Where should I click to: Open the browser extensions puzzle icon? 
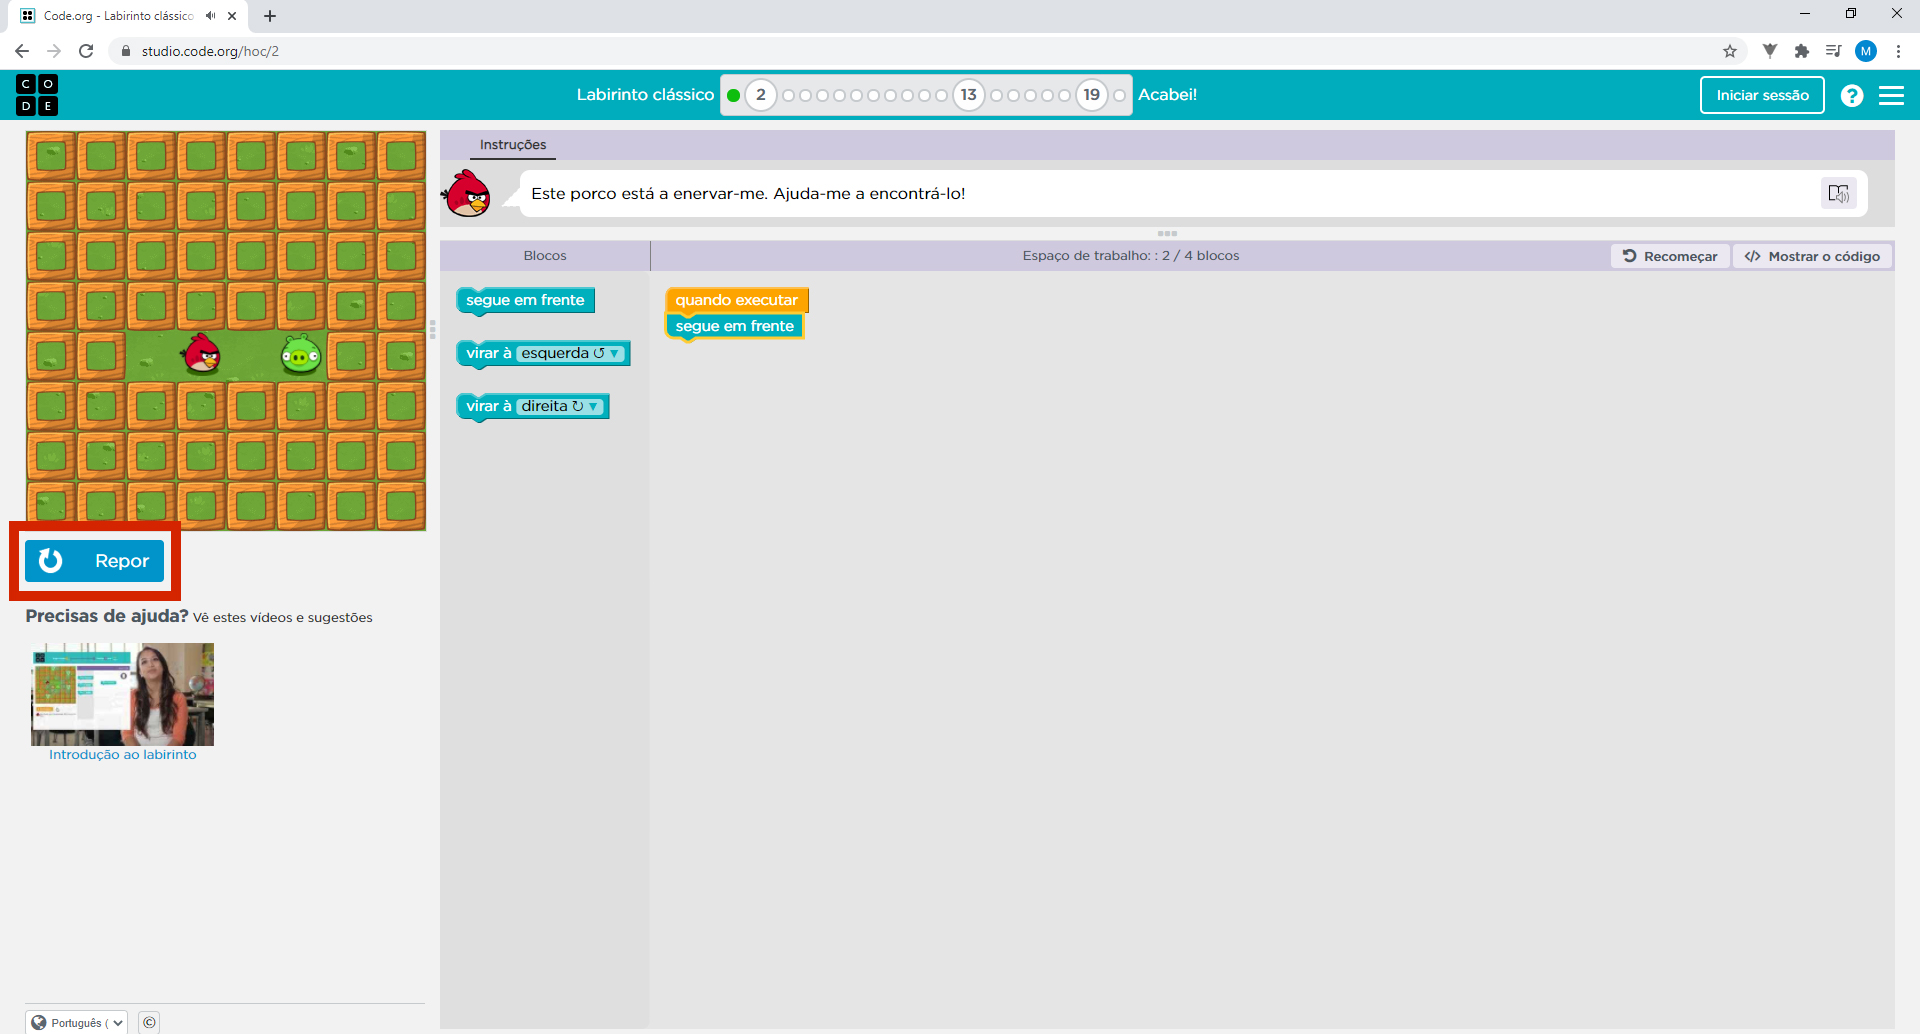click(x=1802, y=51)
